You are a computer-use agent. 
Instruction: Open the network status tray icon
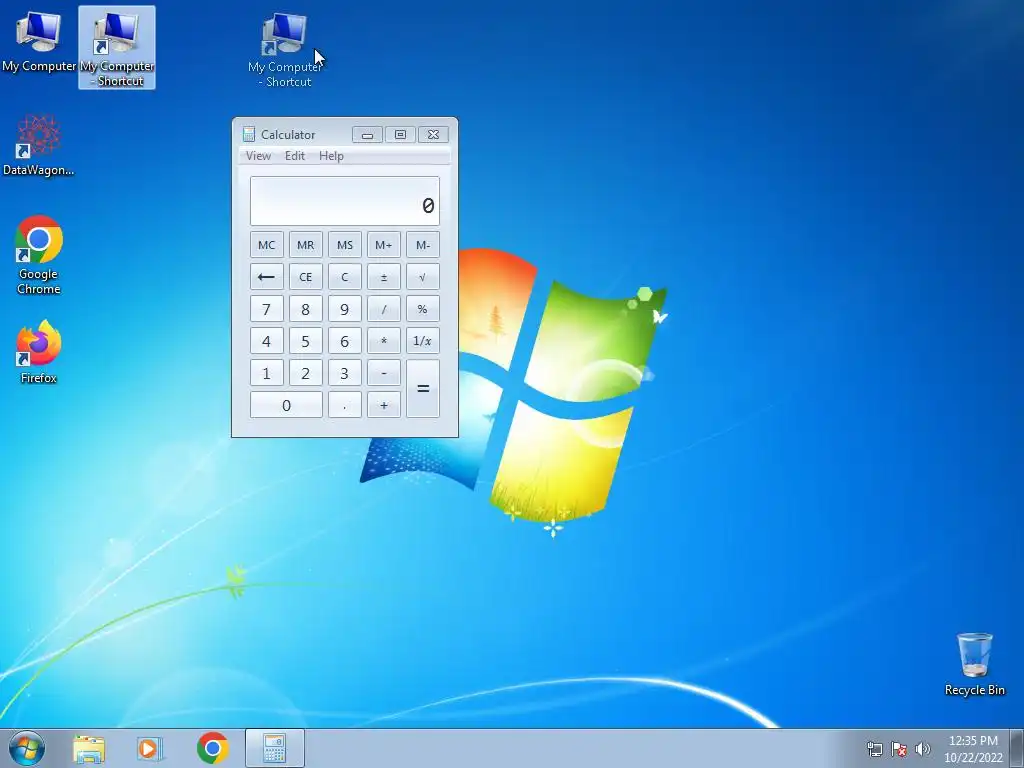[x=874, y=749]
